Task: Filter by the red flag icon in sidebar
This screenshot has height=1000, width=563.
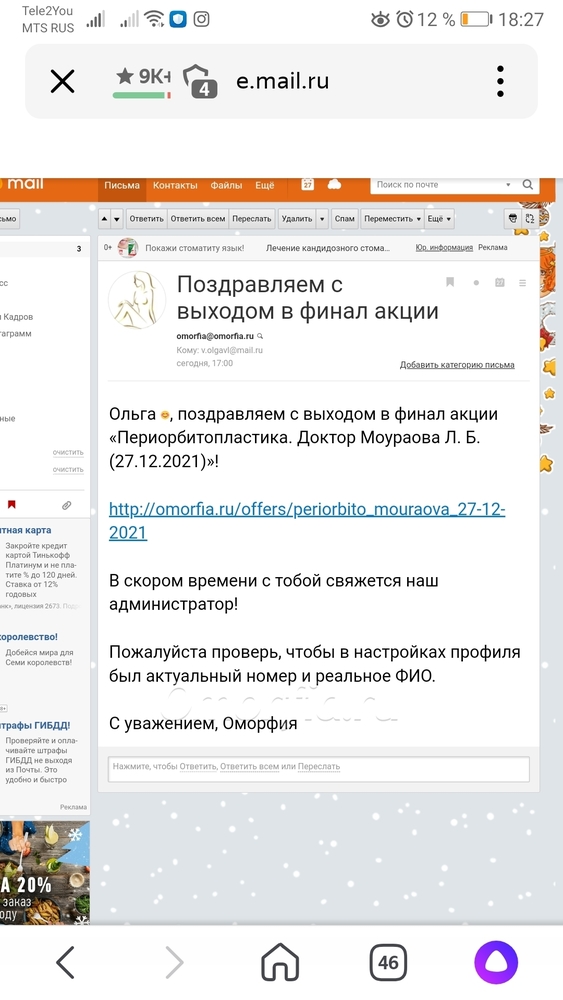Action: pos(11,505)
